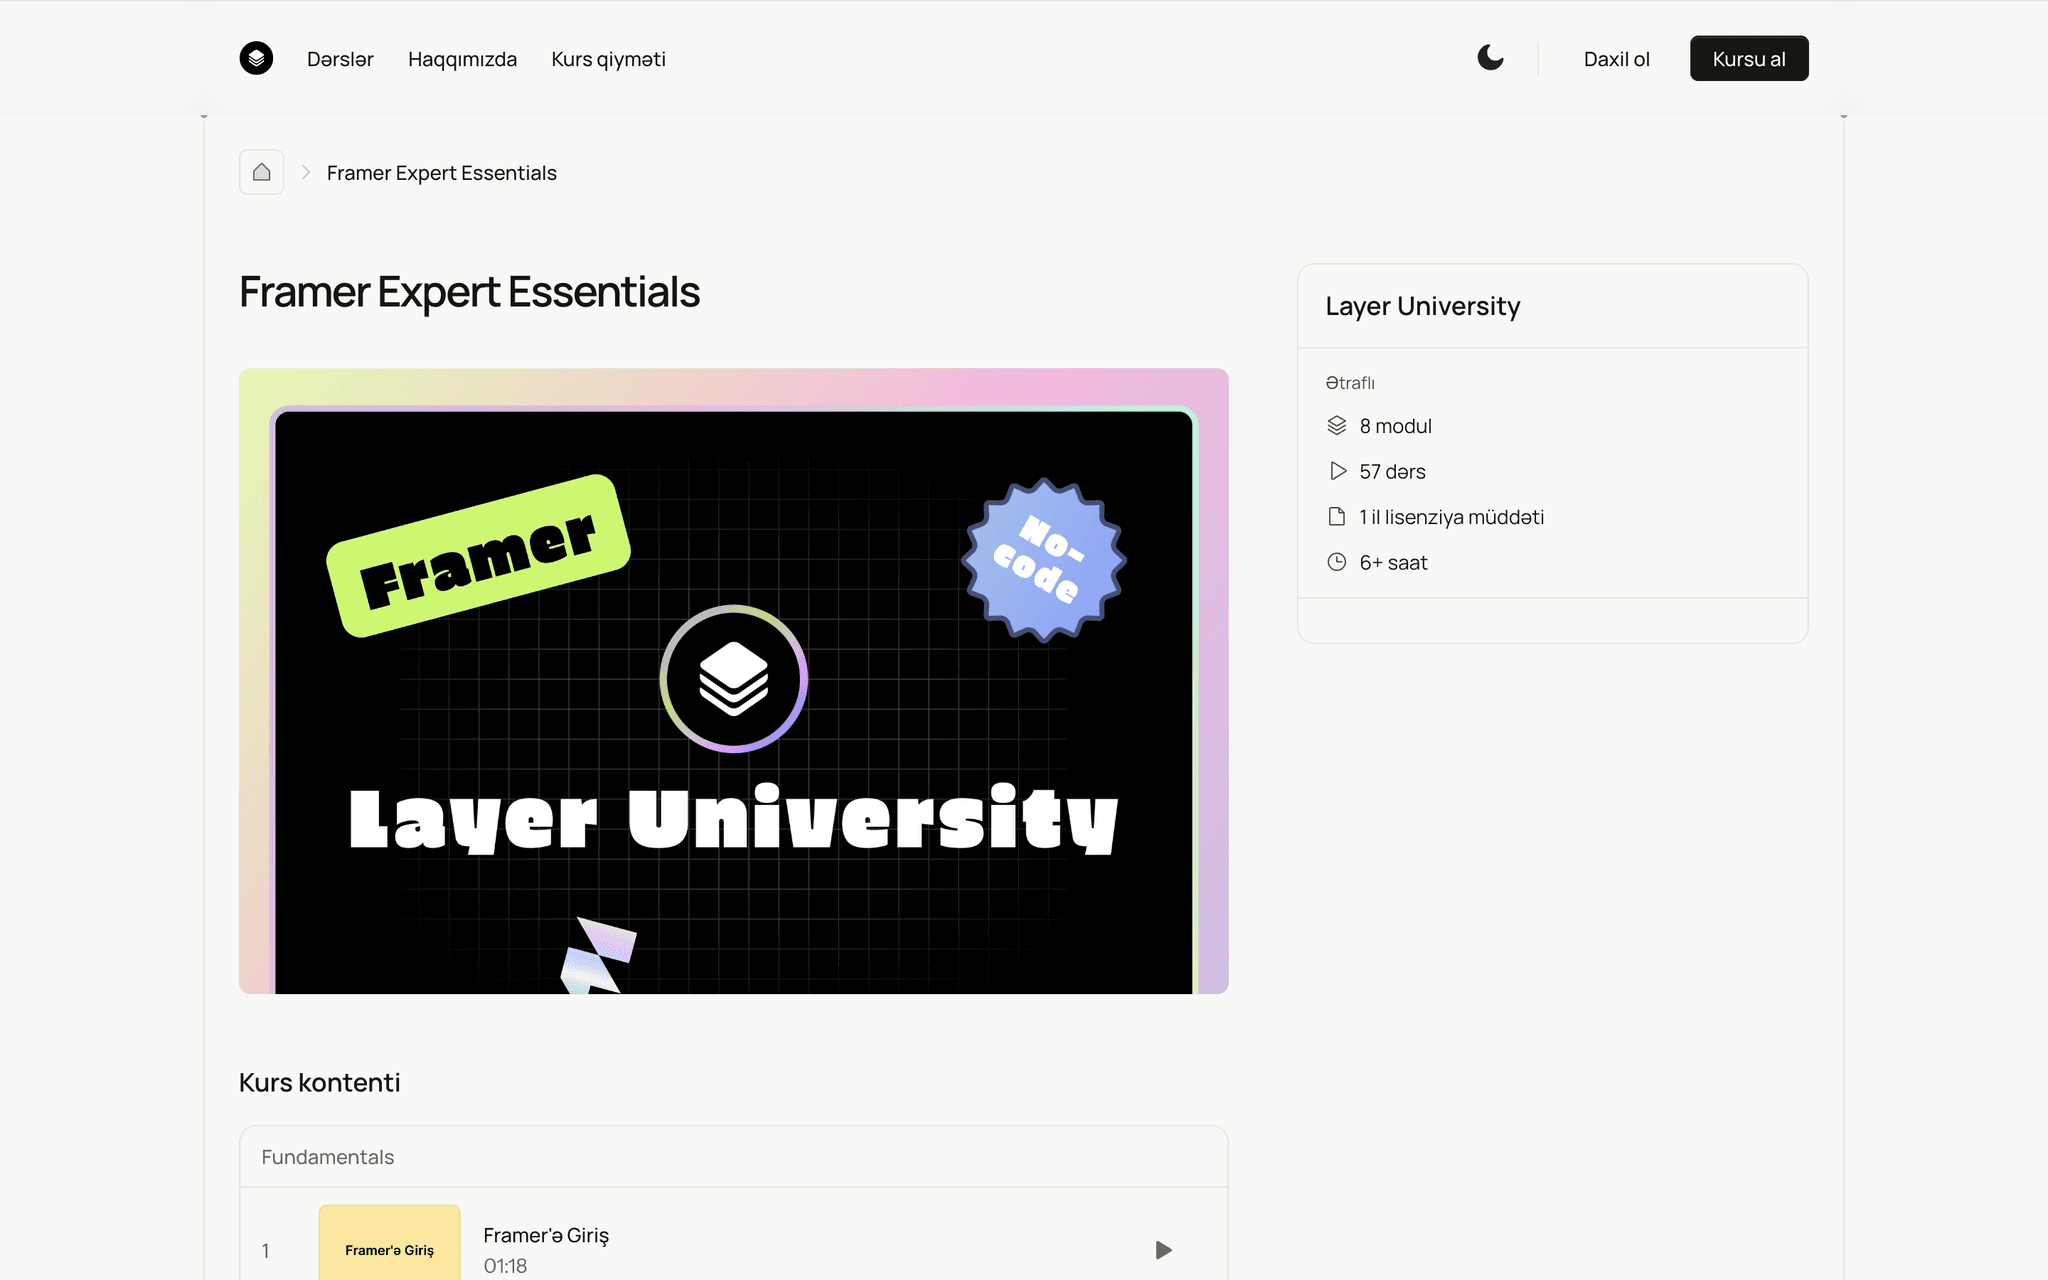Click the Layer University sidebar heading
2048x1280 pixels.
tap(1422, 306)
